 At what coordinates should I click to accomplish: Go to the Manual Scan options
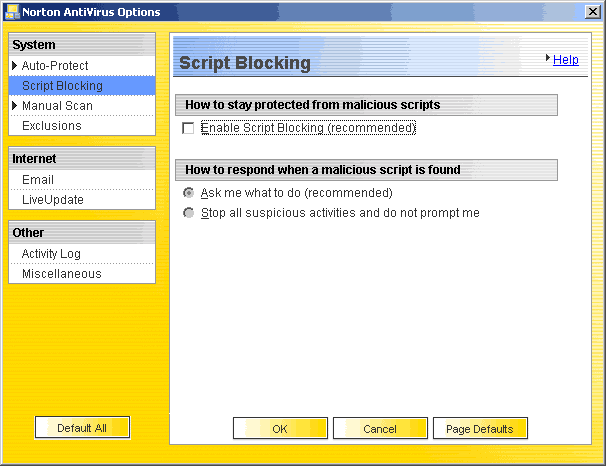57,106
